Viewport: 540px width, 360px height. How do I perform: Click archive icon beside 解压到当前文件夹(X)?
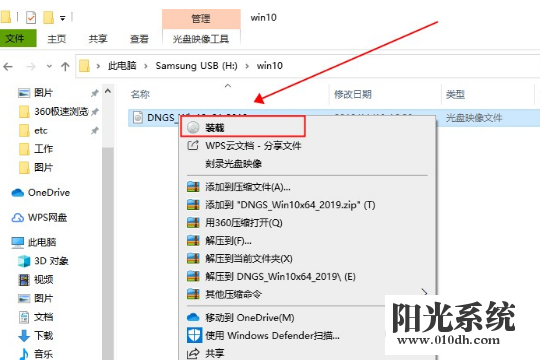pos(193,258)
